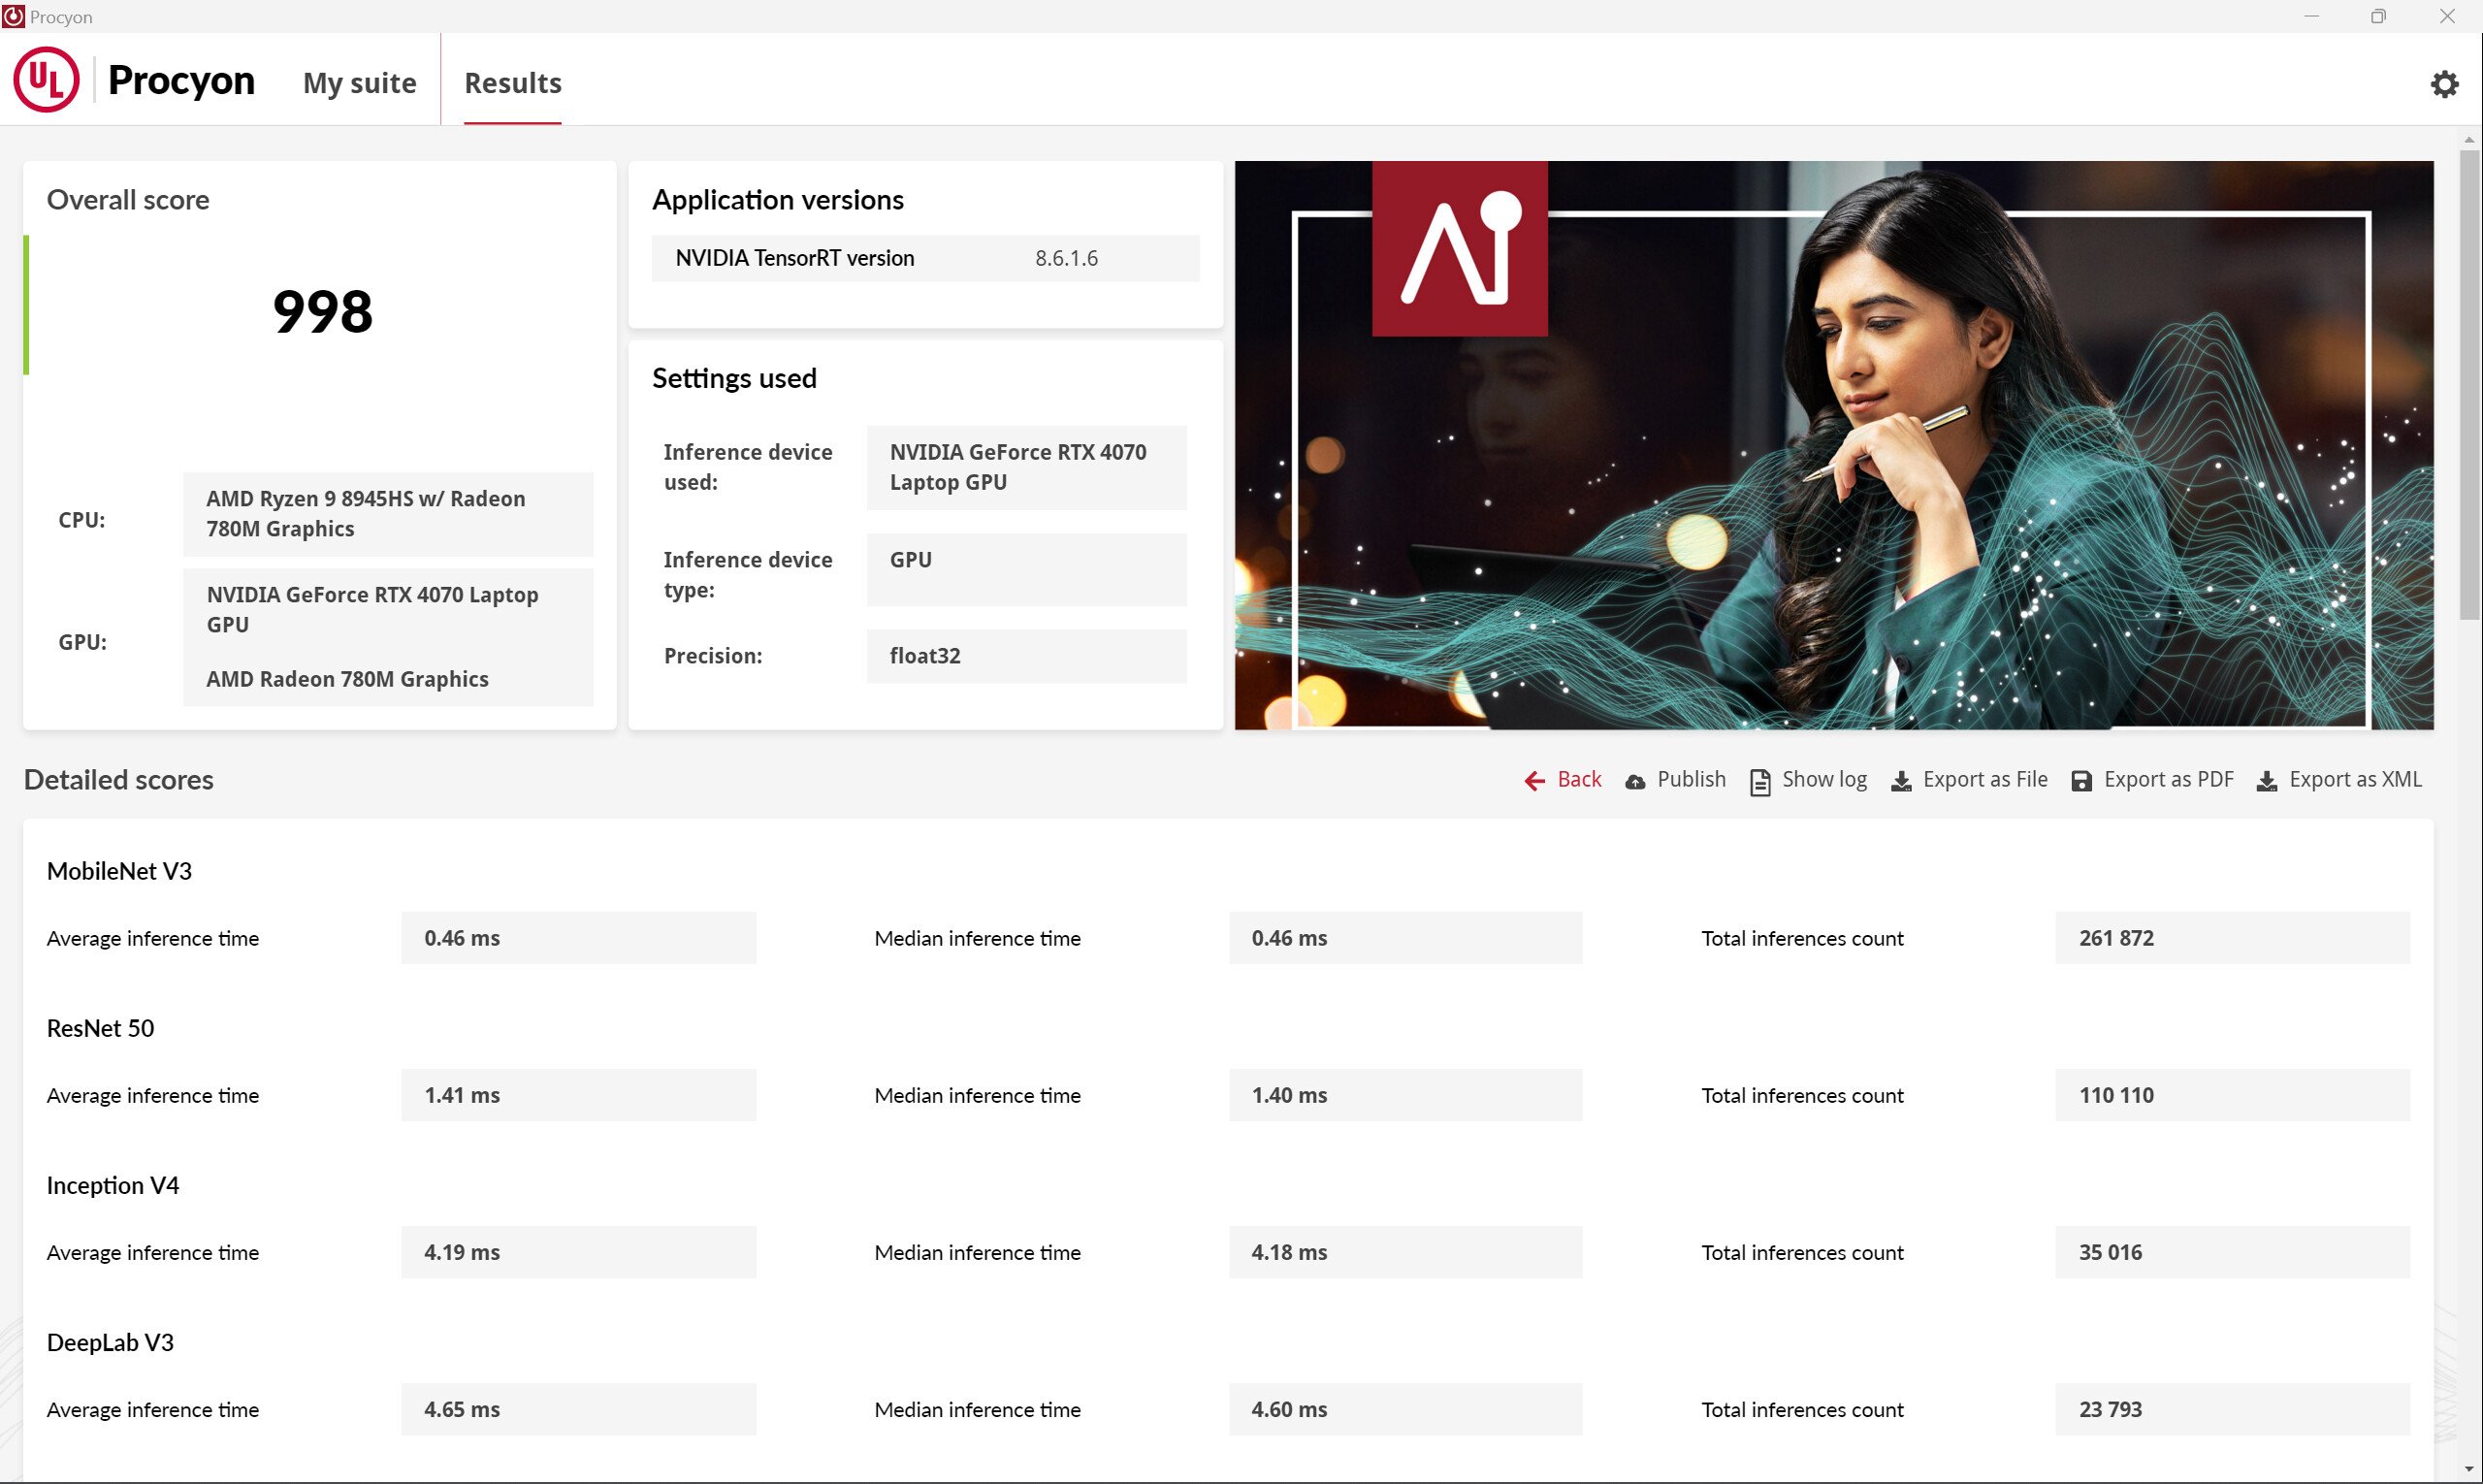
Task: Open settings via the gear icon
Action: pos(2444,84)
